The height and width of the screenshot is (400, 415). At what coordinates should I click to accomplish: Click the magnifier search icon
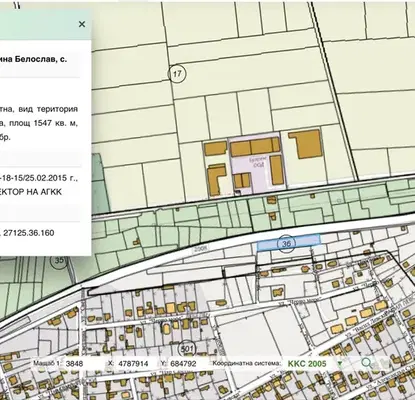pyautogui.click(x=366, y=363)
